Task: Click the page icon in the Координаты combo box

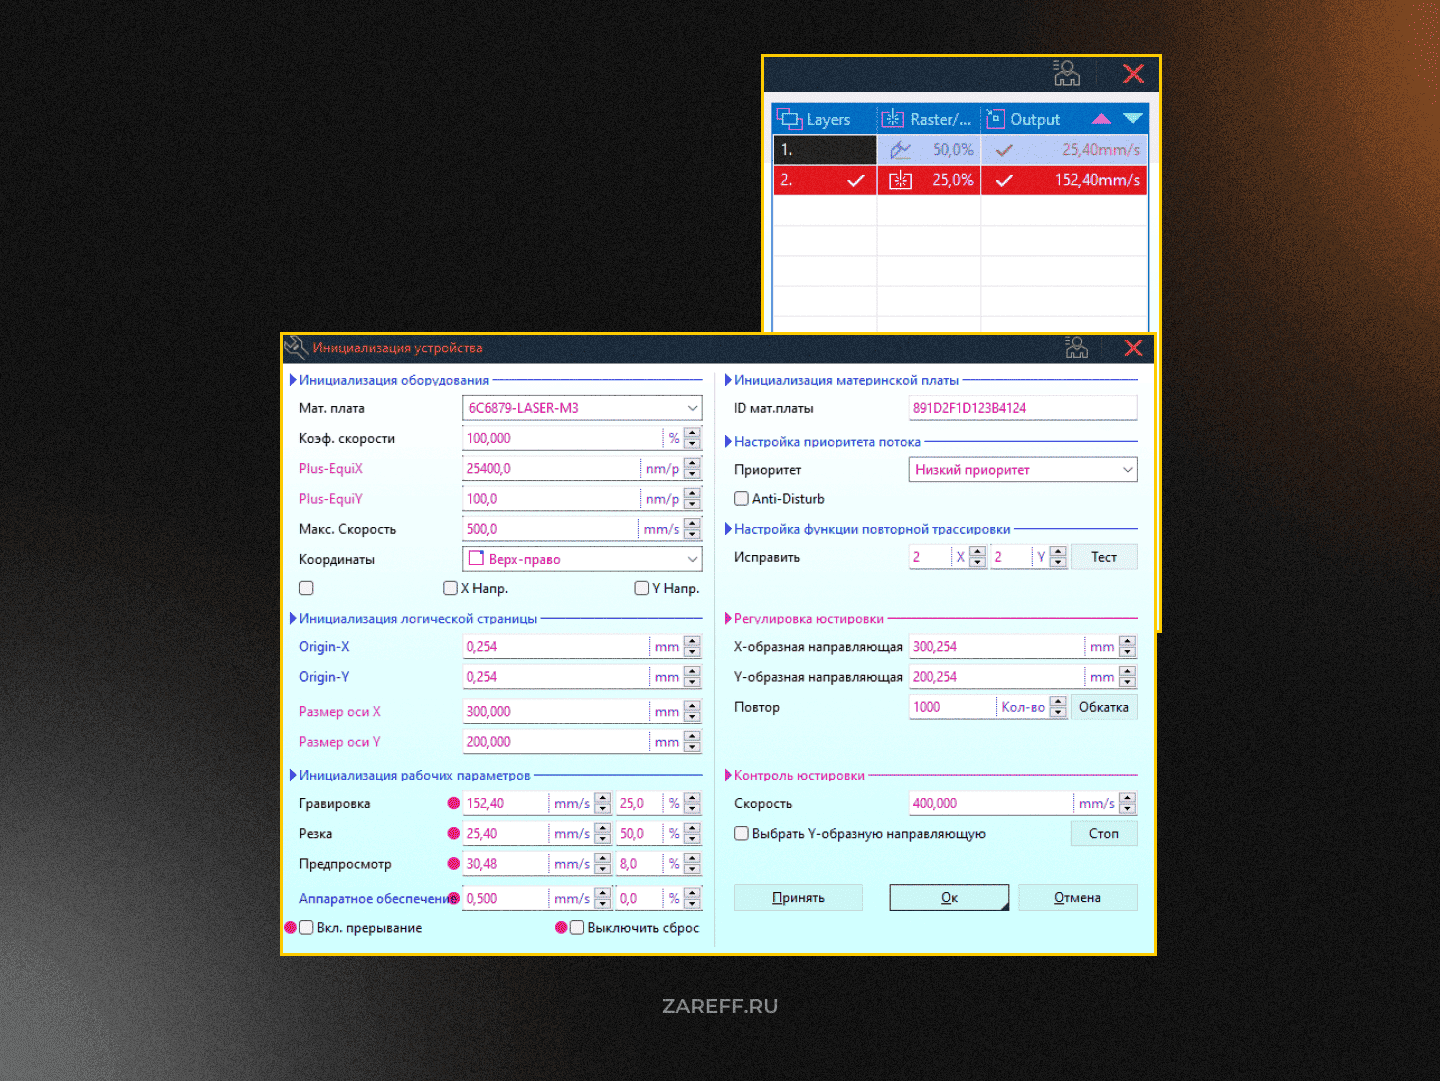Action: [477, 558]
